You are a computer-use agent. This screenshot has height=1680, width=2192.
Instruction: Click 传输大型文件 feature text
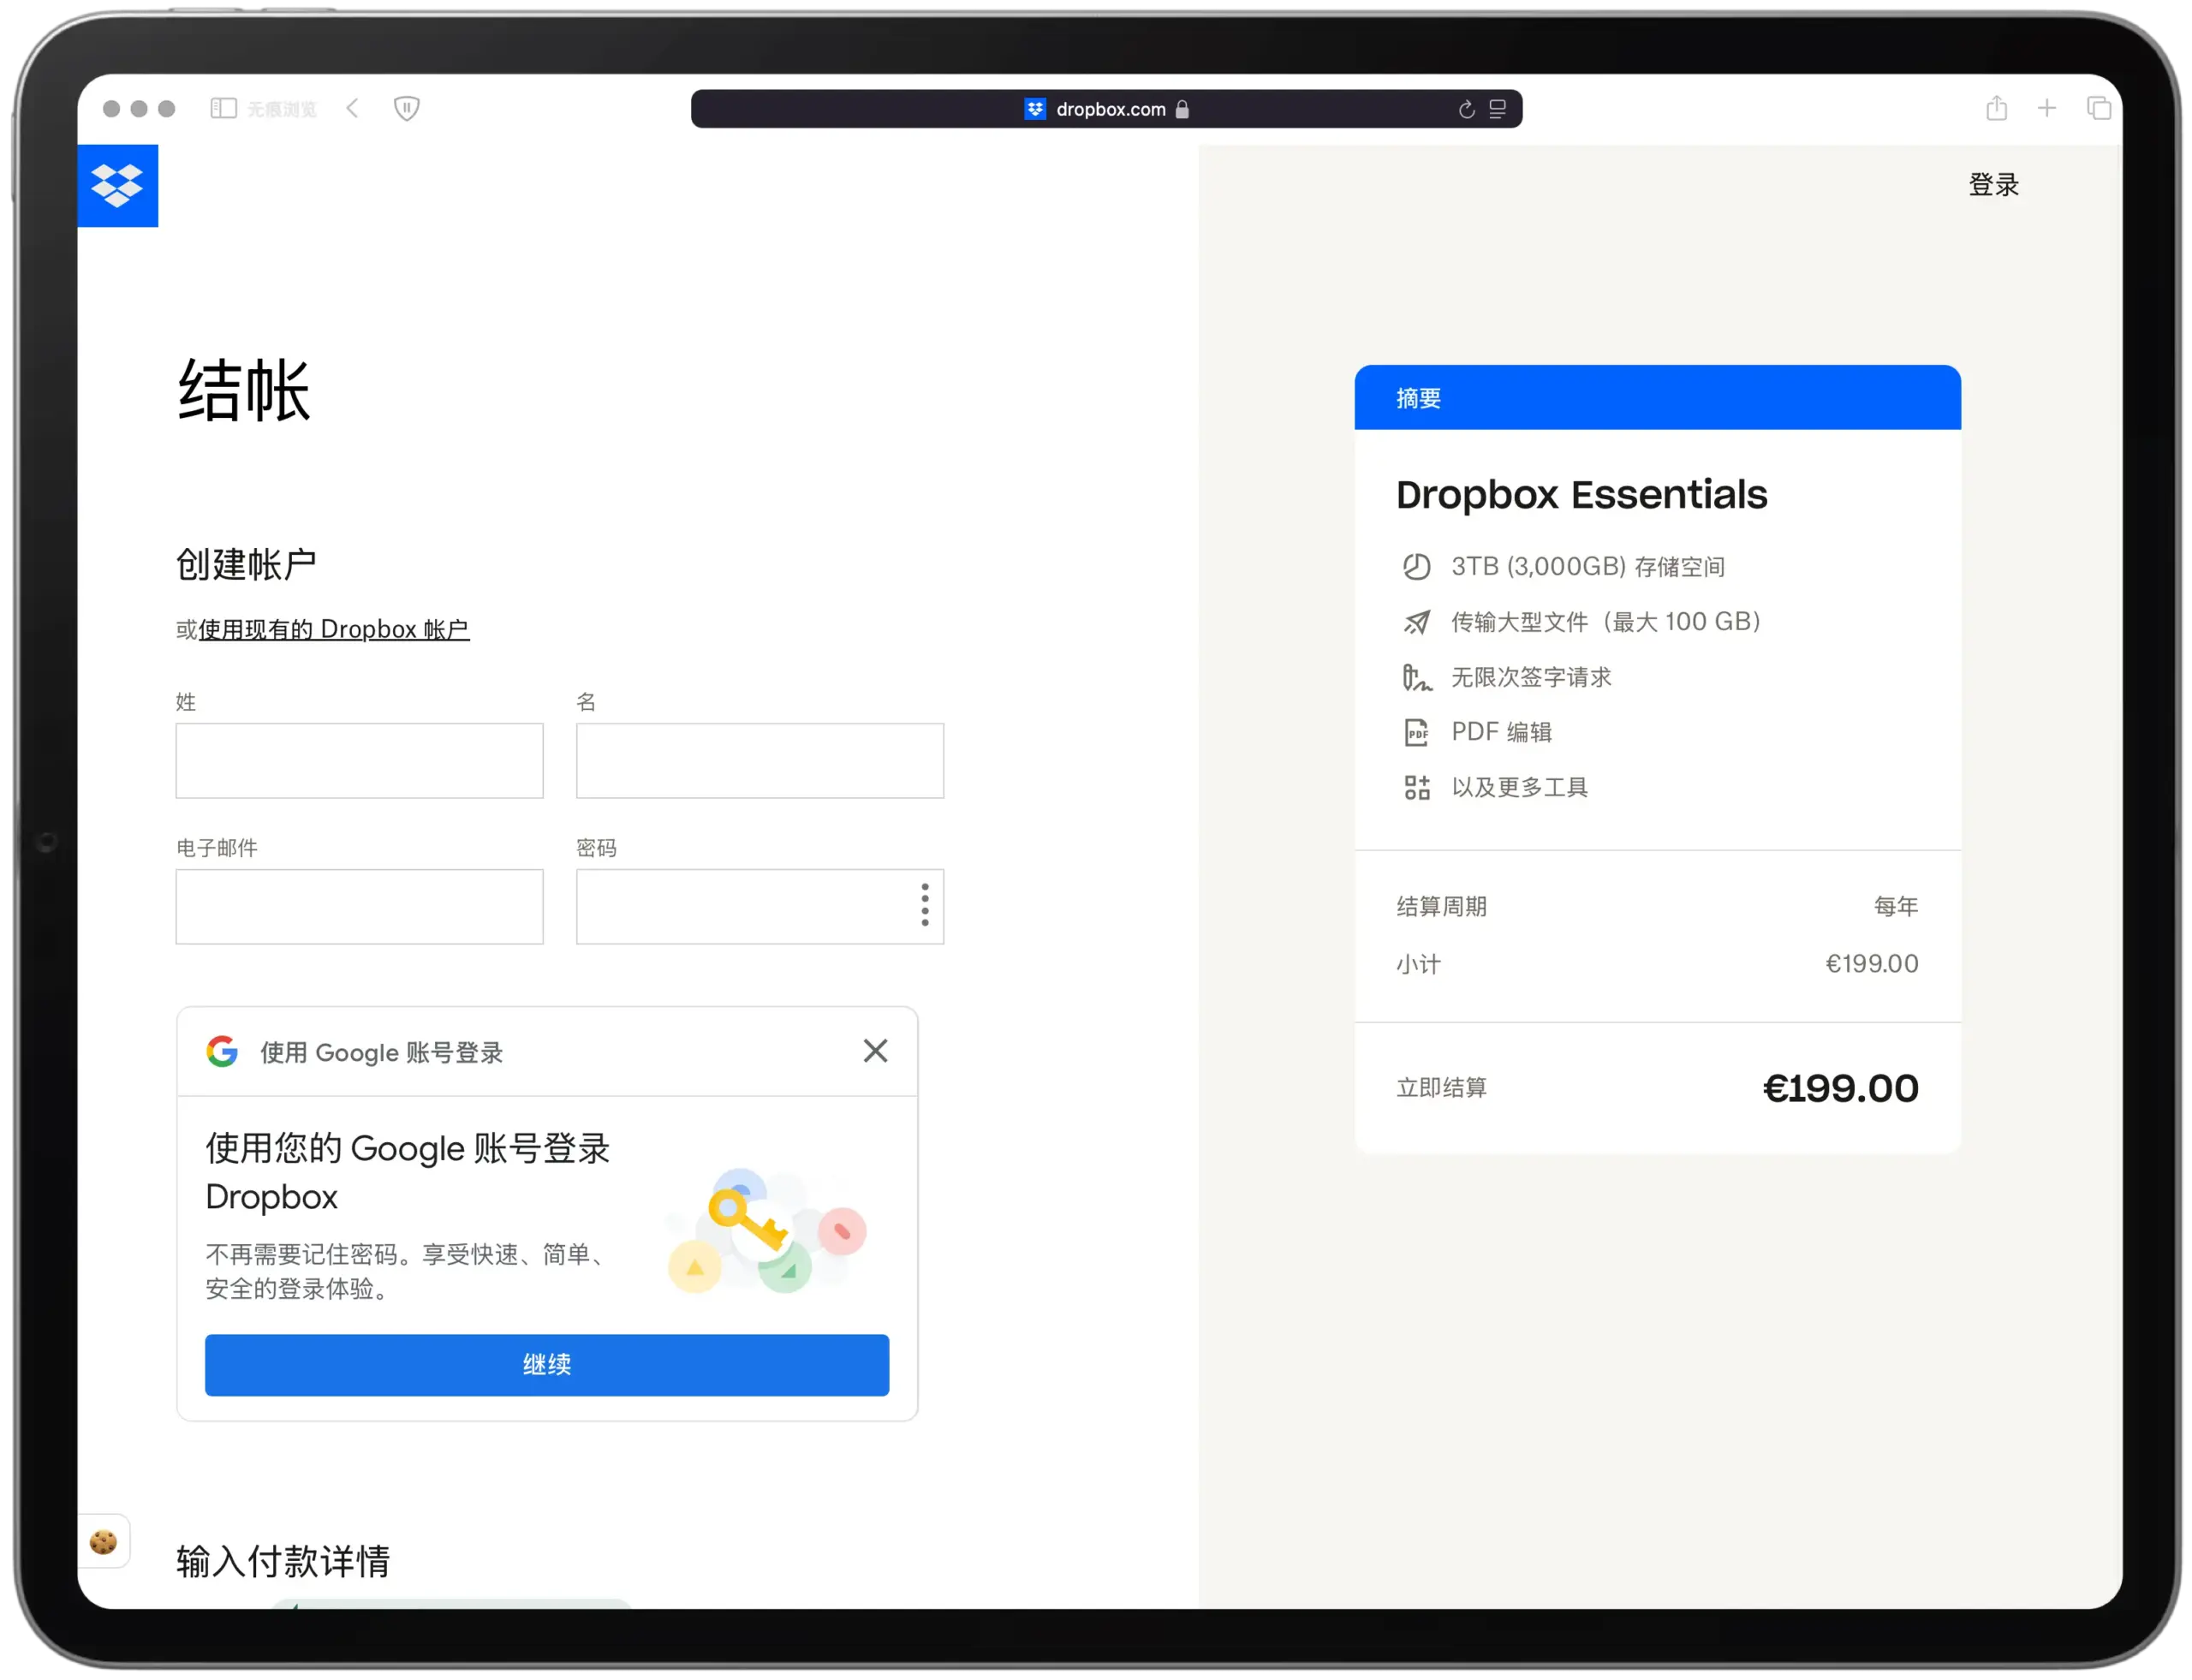click(x=1606, y=622)
